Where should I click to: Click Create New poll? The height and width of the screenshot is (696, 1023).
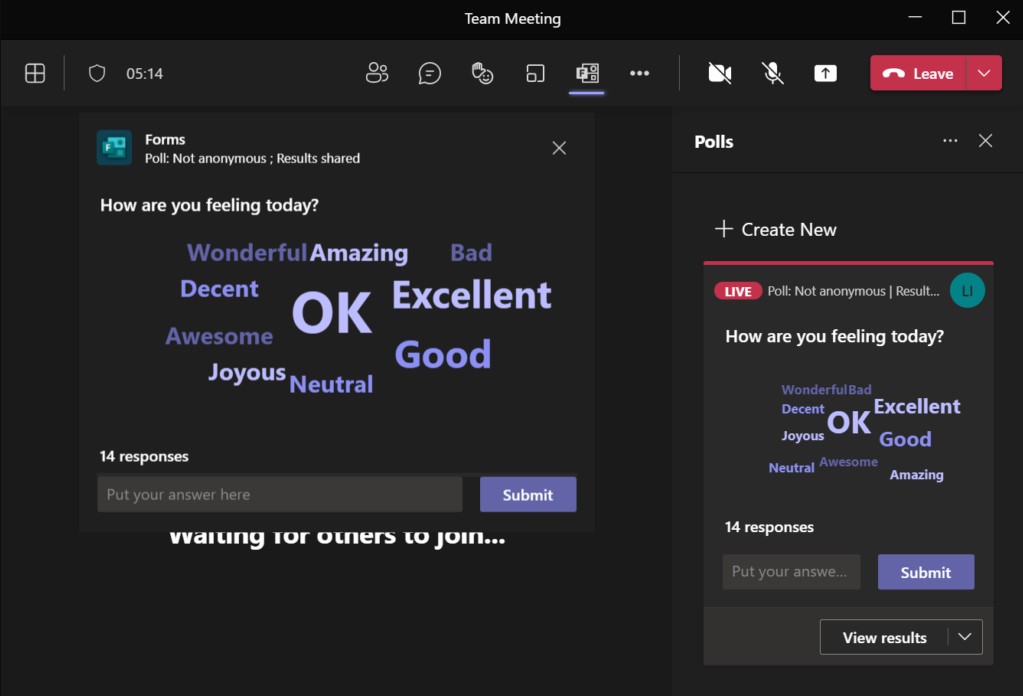tap(776, 229)
